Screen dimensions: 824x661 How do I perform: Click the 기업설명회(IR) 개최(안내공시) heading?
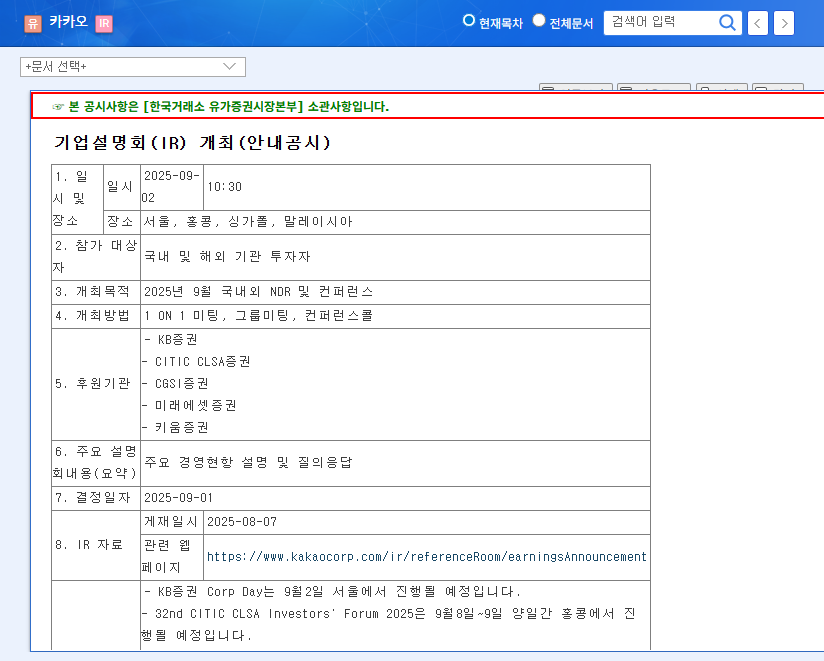(192, 142)
